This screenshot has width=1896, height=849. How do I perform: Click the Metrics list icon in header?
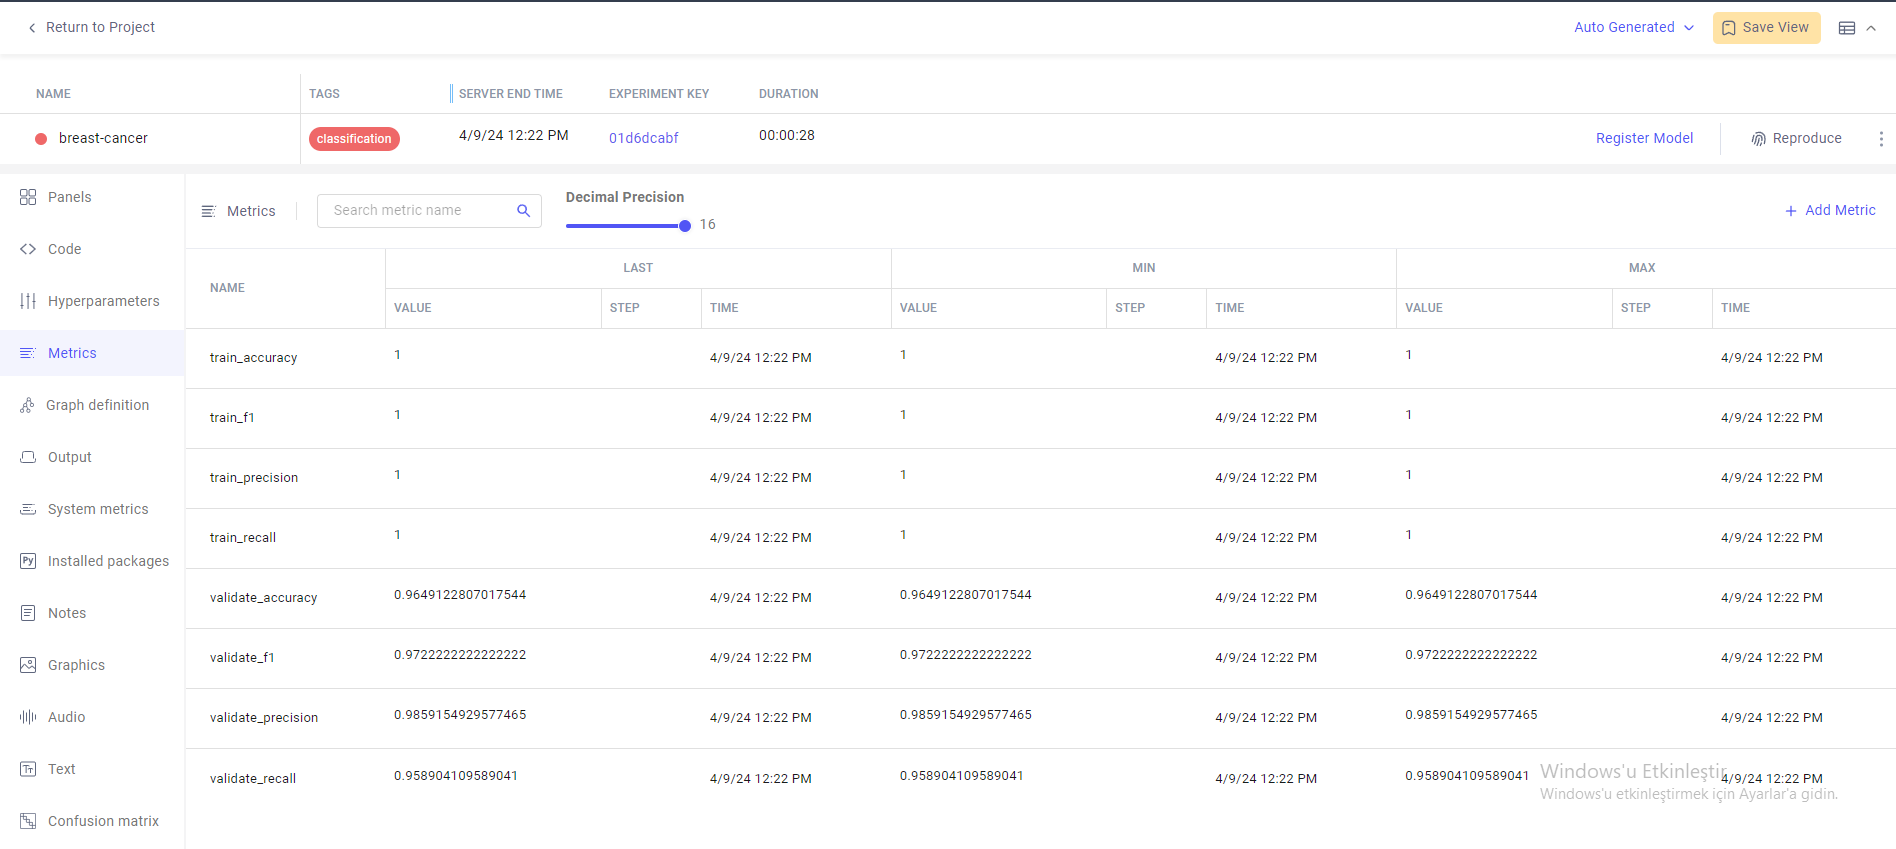(208, 211)
